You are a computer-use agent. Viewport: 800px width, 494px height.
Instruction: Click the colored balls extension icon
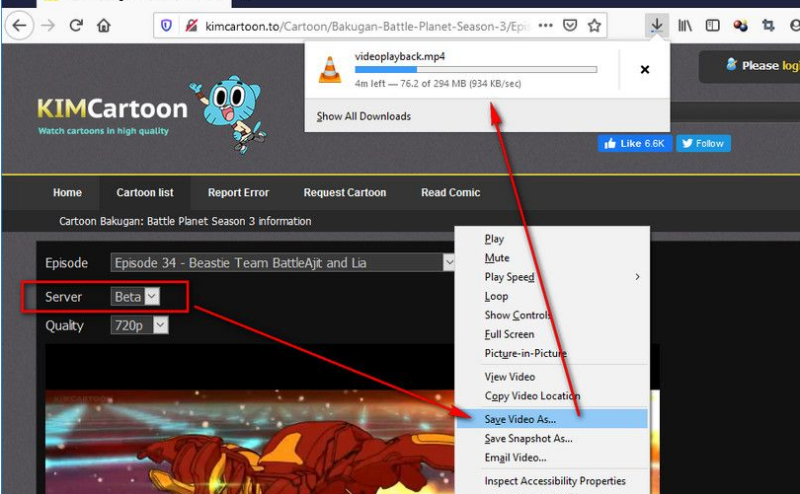(x=740, y=26)
